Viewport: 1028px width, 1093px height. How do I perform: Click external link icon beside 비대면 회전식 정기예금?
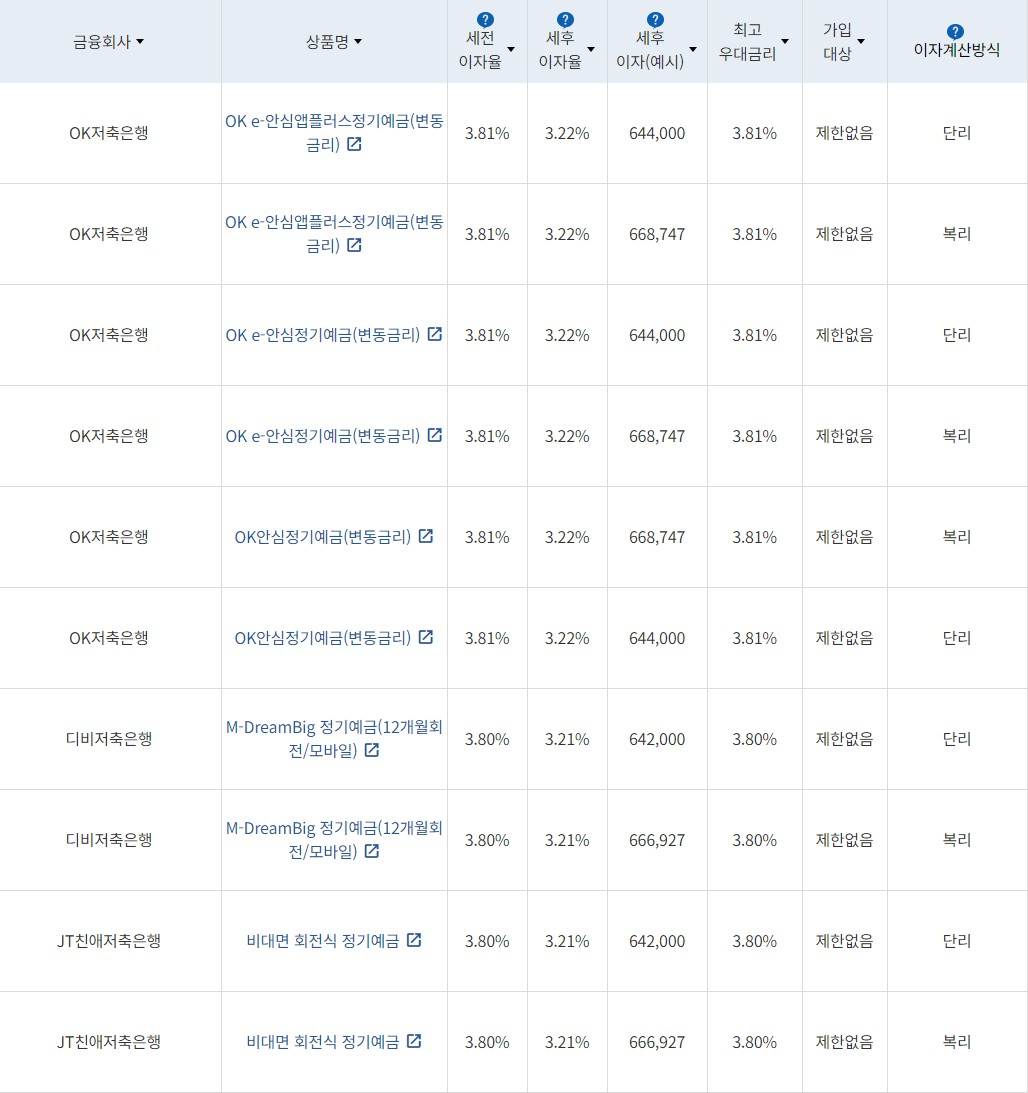click(x=414, y=940)
